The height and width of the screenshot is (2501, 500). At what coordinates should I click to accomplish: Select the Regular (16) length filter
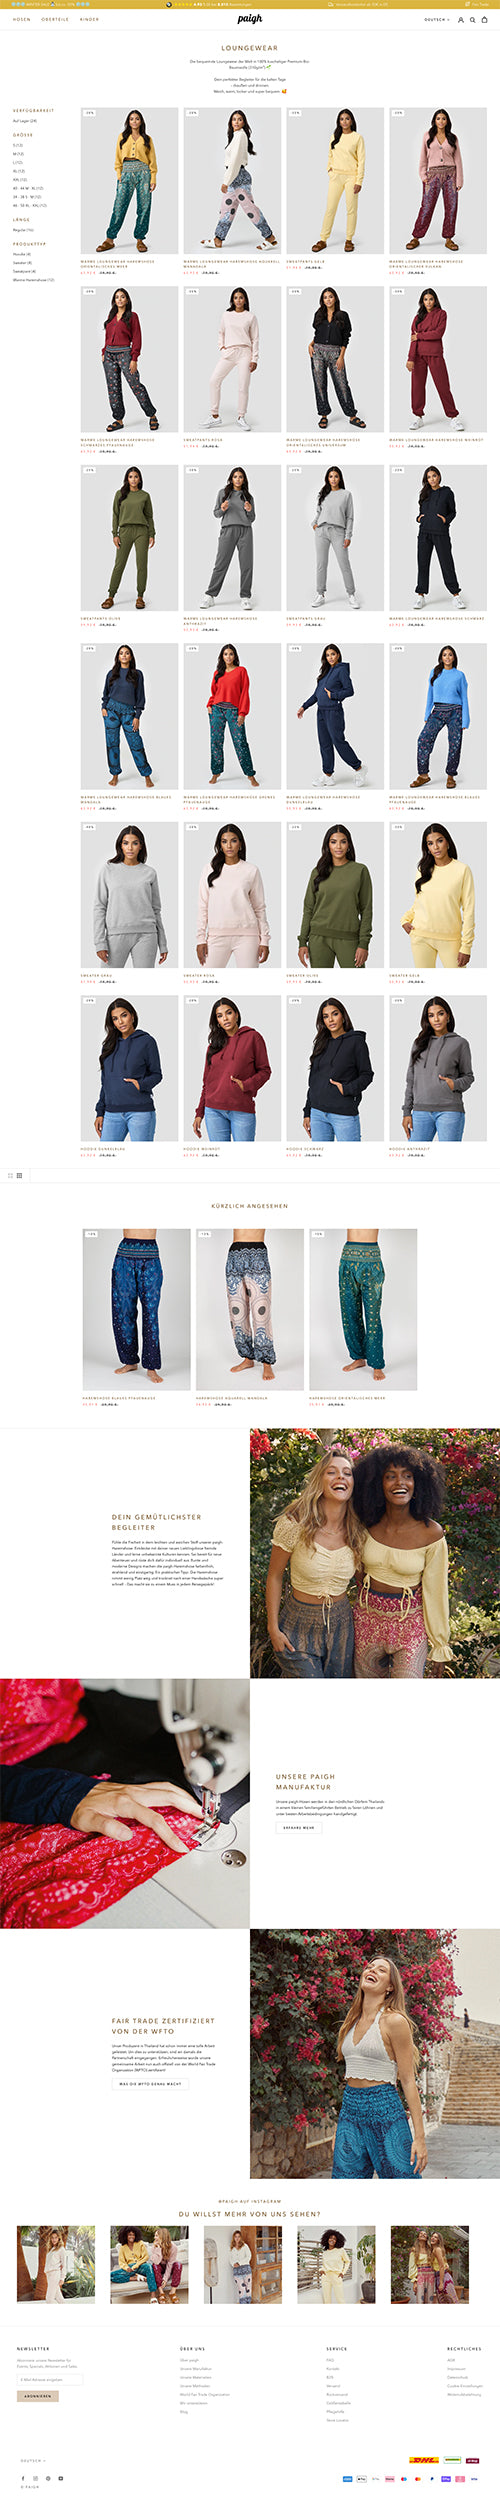(23, 230)
